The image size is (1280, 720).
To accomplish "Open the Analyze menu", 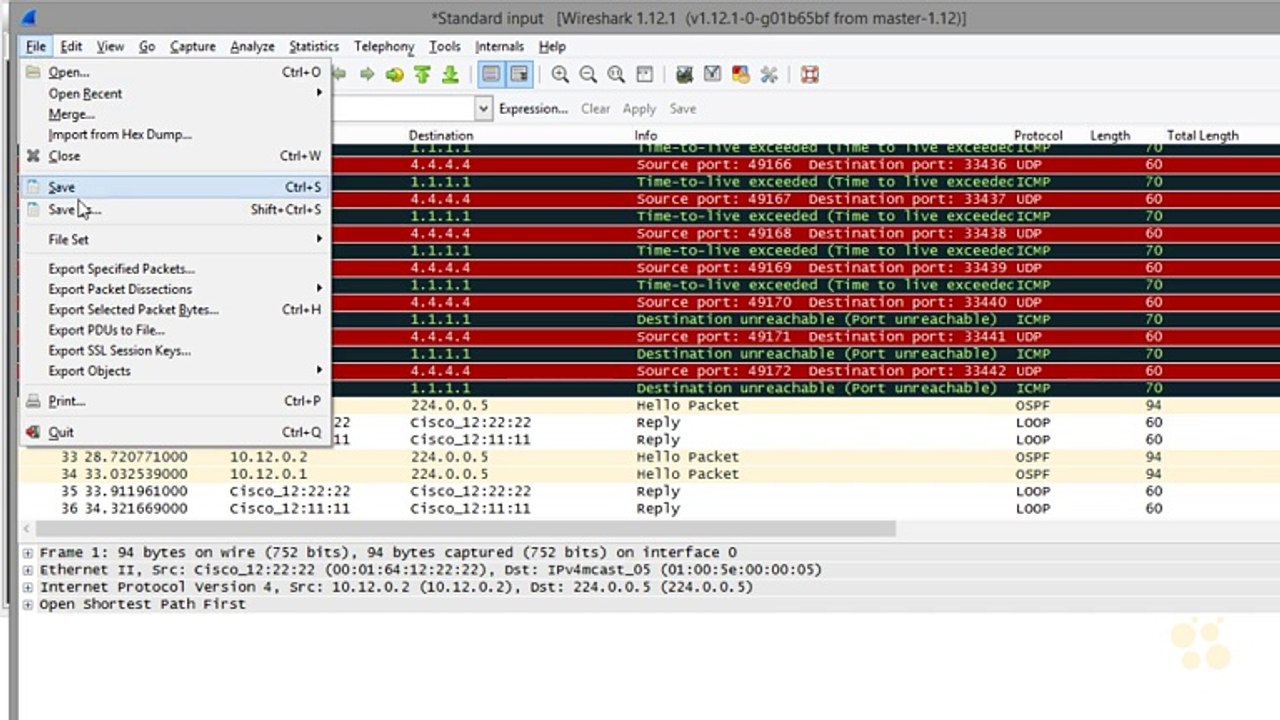I will (252, 46).
